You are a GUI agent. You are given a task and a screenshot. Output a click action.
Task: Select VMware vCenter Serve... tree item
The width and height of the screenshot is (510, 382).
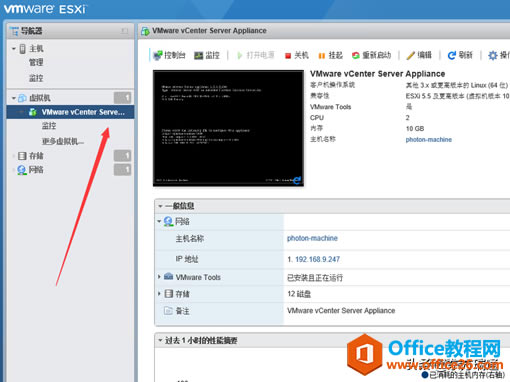[x=70, y=112]
